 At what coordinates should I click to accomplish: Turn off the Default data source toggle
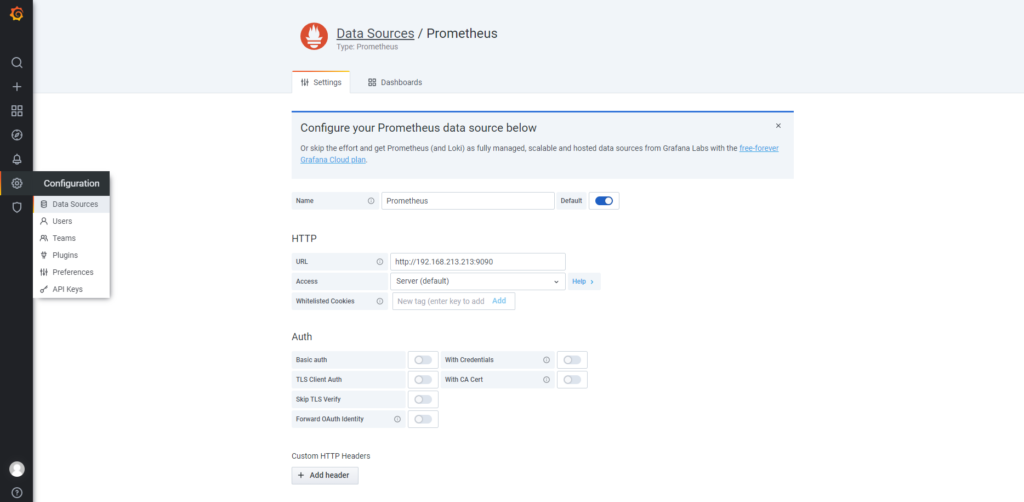[x=604, y=201]
